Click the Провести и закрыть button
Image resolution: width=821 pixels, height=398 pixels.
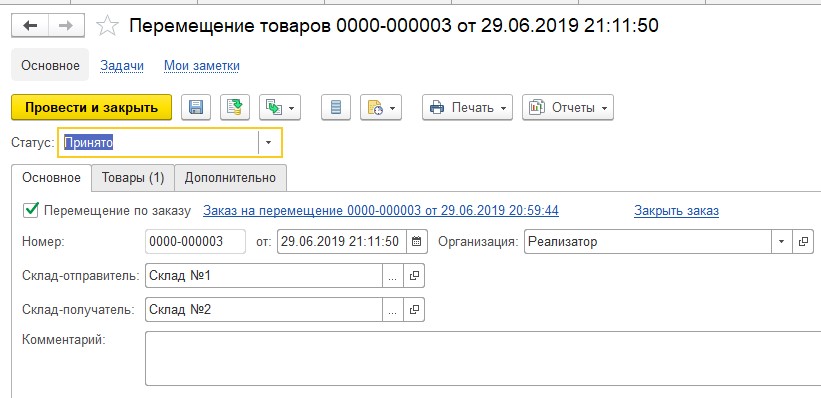91,107
